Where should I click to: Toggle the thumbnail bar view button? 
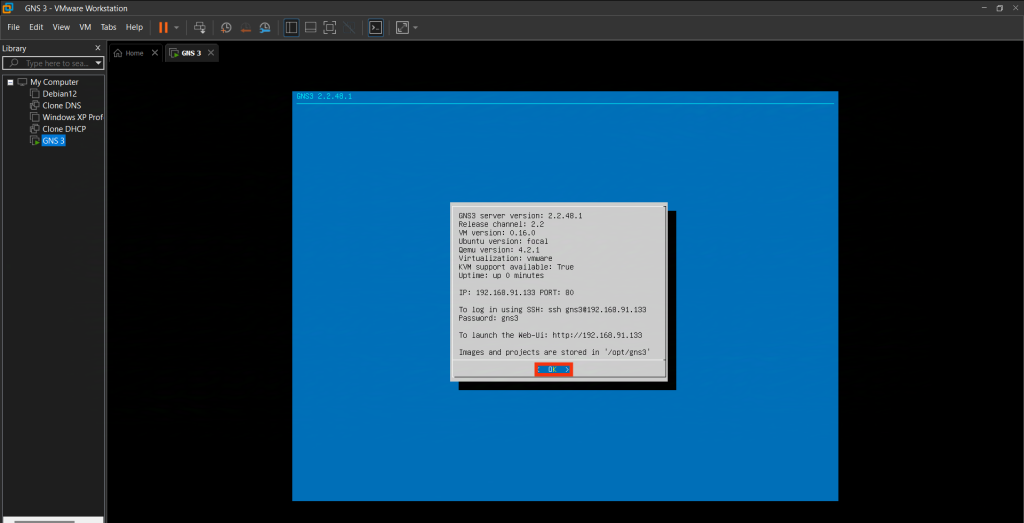(x=310, y=27)
